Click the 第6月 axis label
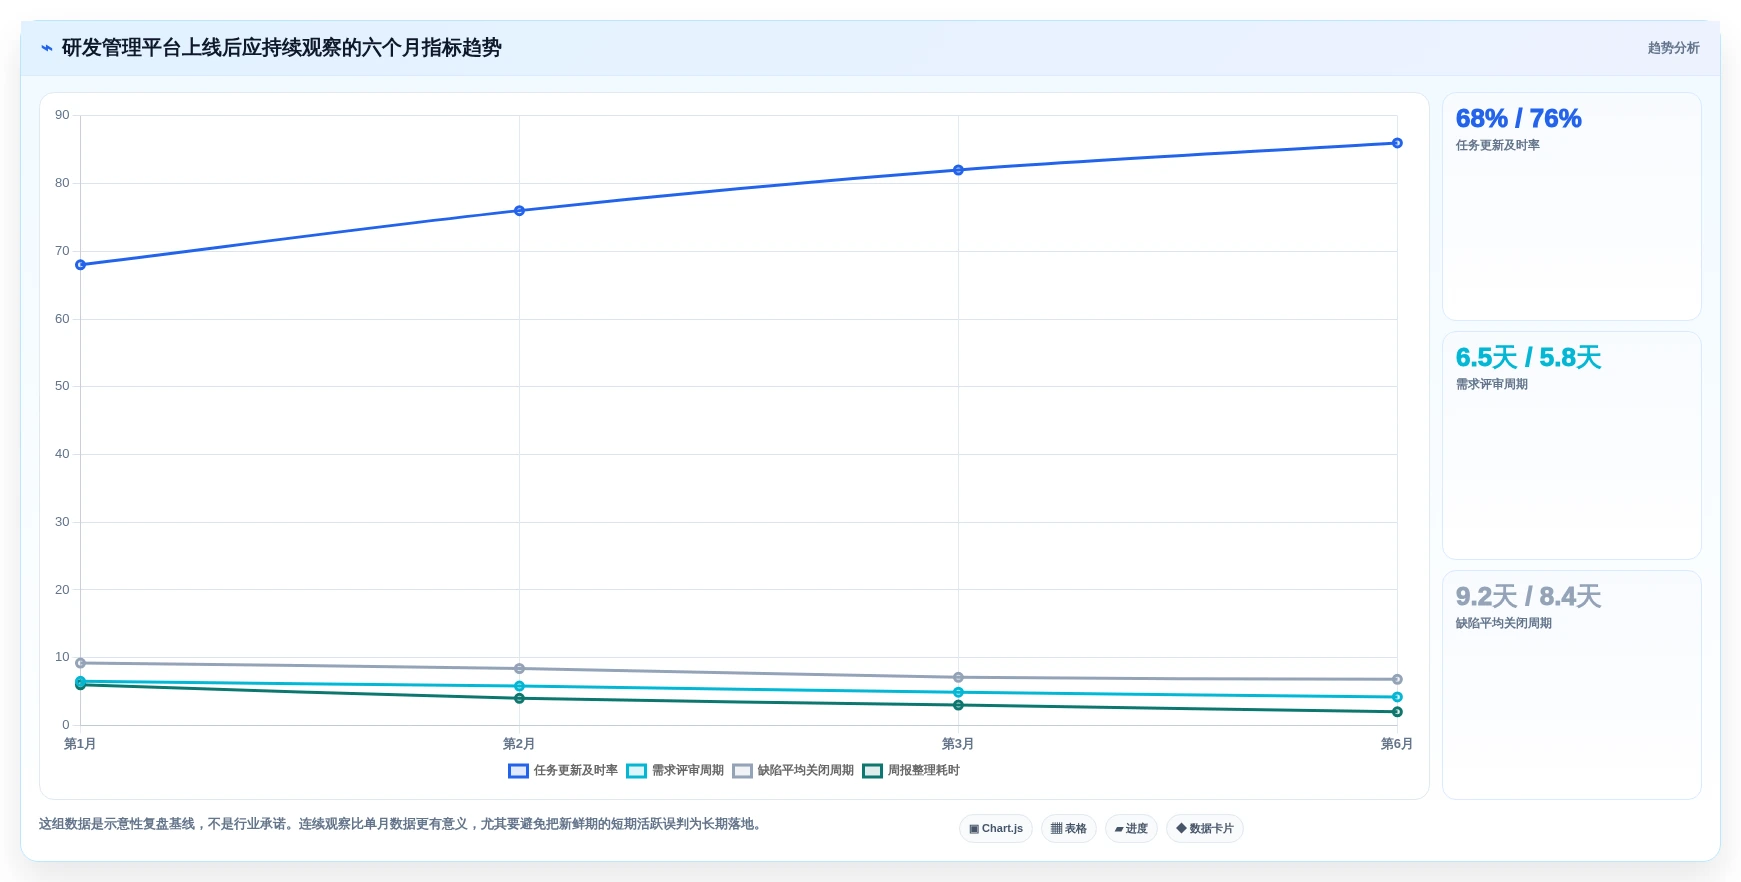Screen dimensions: 1741x882 [1397, 744]
